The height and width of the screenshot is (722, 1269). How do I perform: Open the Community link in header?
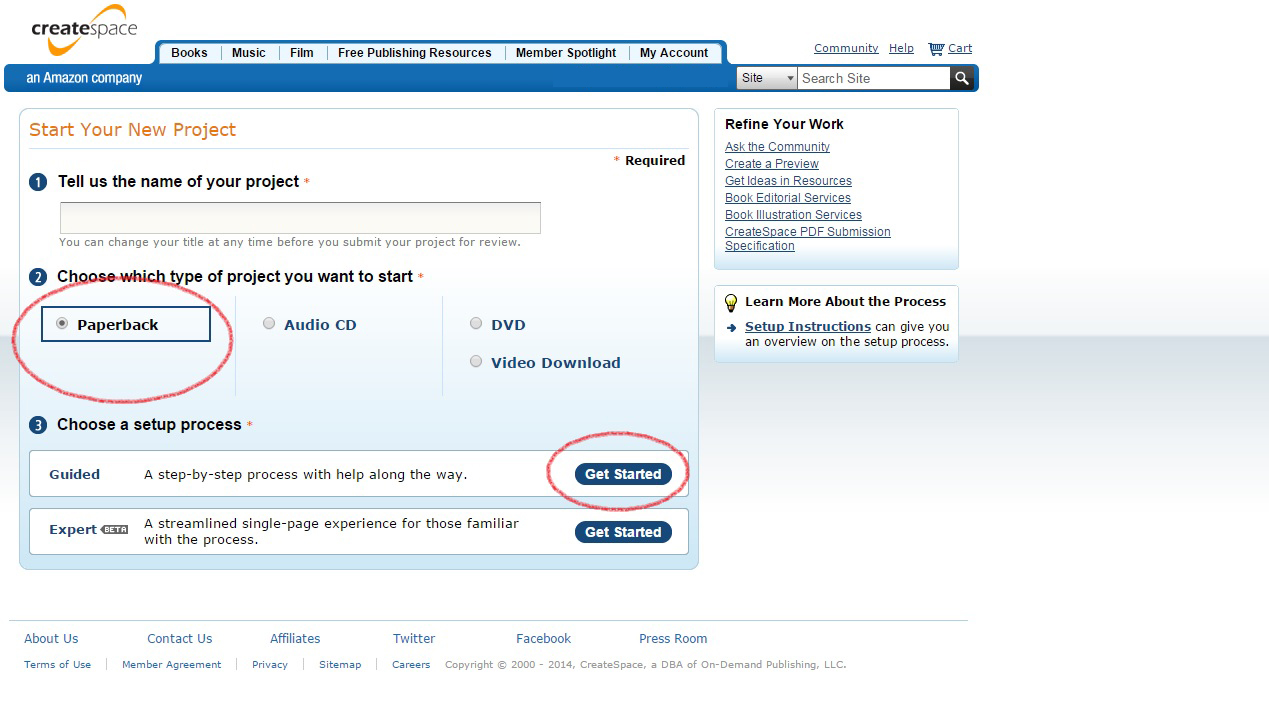[x=845, y=48]
